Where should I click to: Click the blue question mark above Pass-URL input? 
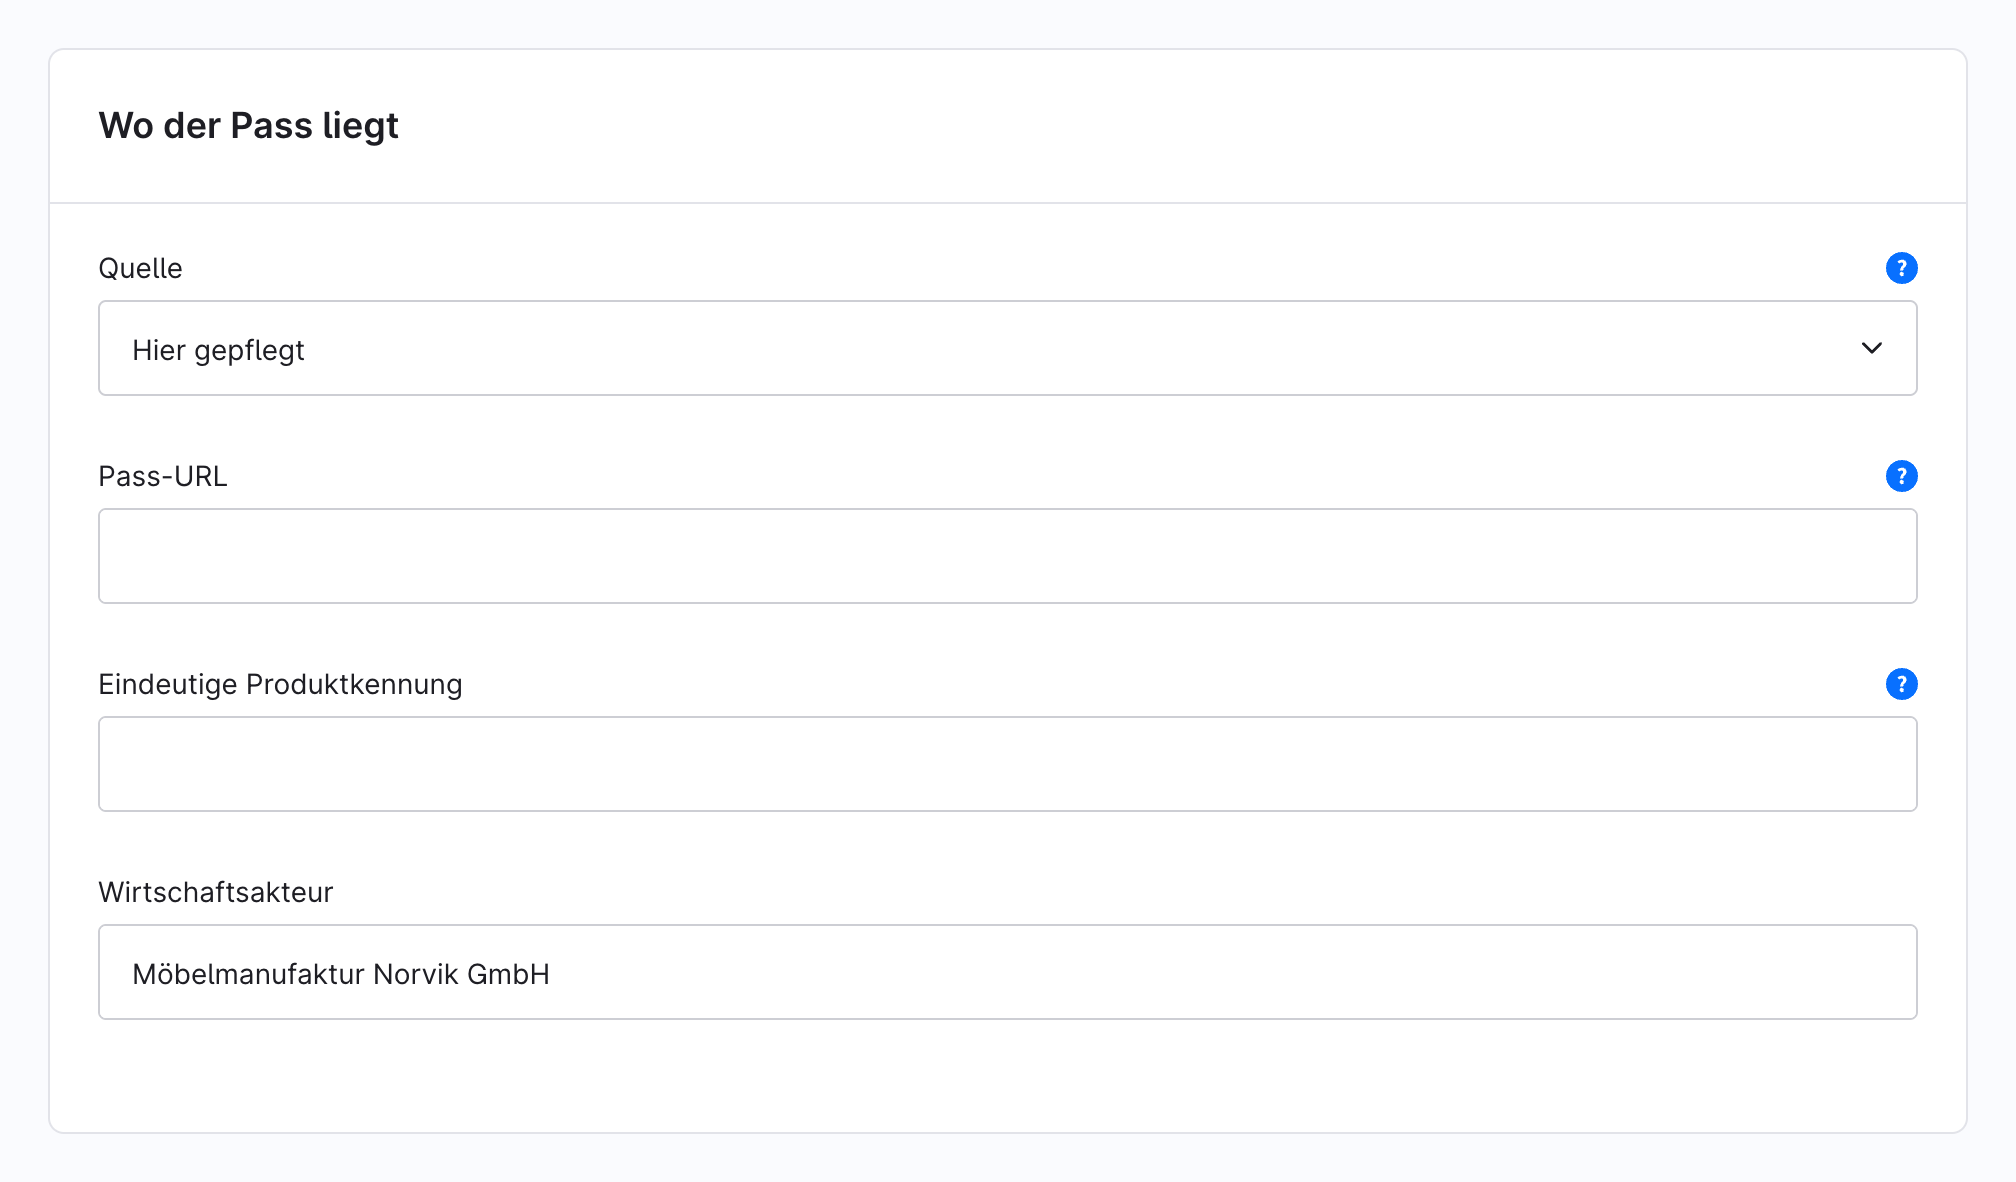[x=1901, y=476]
